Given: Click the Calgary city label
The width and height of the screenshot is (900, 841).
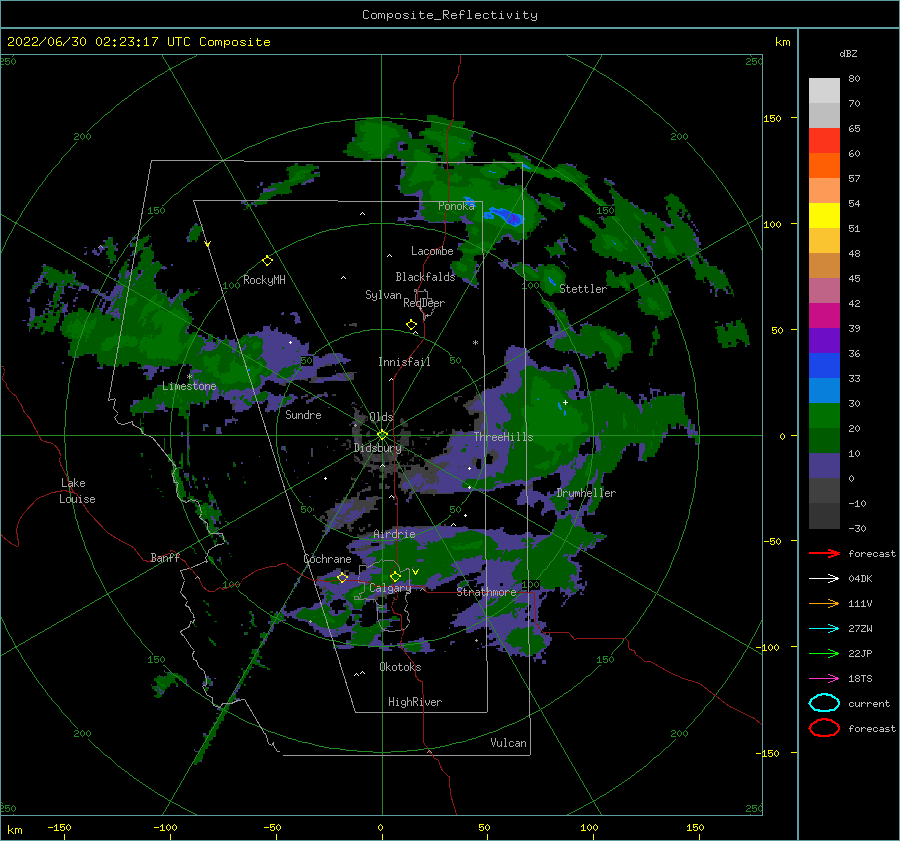Looking at the screenshot, I should click(390, 588).
